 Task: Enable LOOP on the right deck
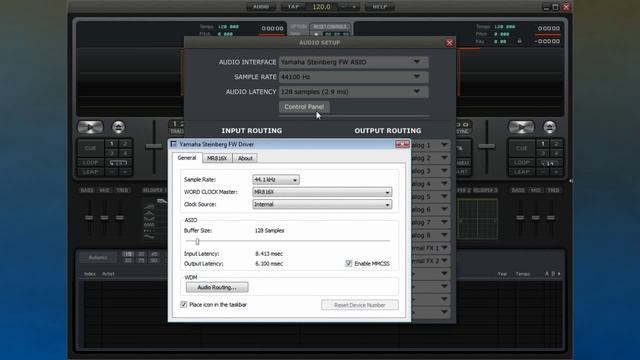[x=522, y=162]
